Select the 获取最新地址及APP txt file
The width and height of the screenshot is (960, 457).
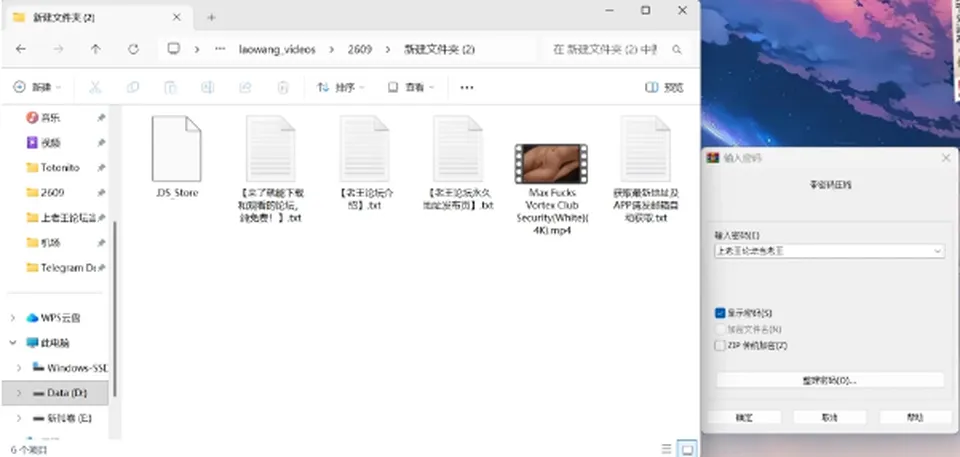645,168
